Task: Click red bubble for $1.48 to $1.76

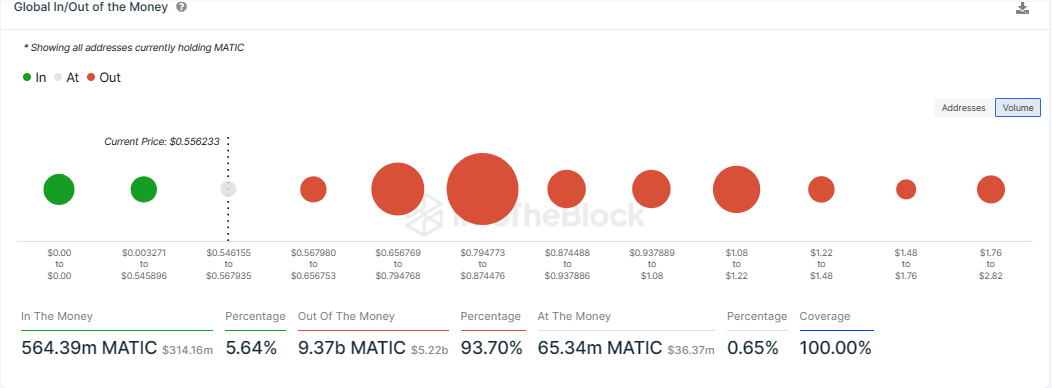Action: point(906,189)
